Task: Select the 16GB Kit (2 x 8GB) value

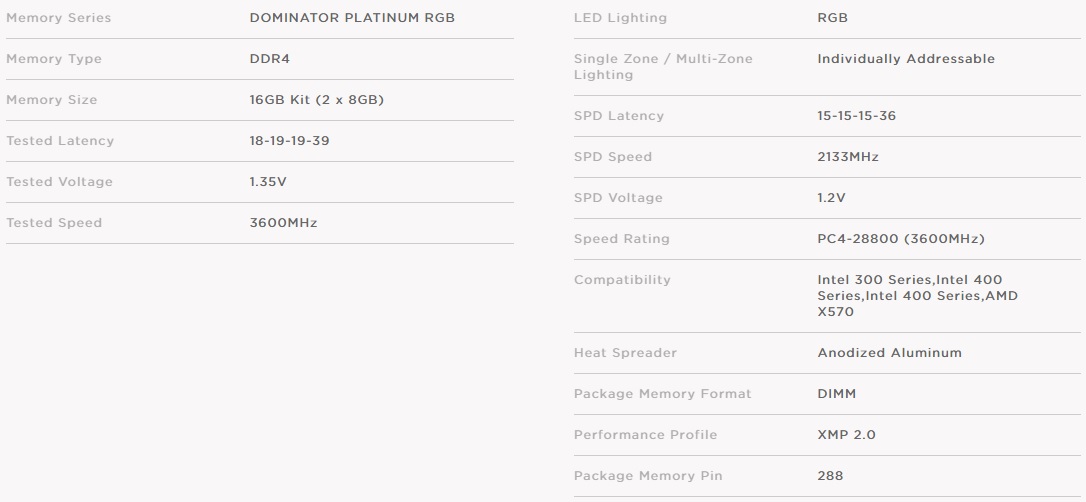Action: [317, 100]
